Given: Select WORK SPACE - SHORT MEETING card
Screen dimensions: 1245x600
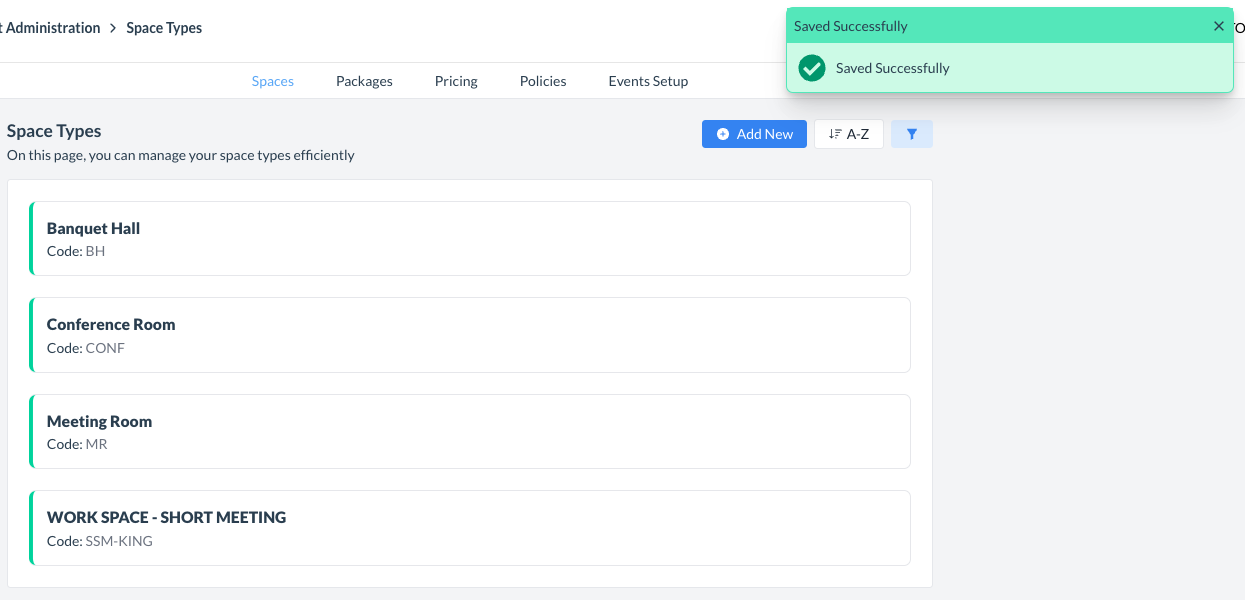Looking at the screenshot, I should [470, 528].
